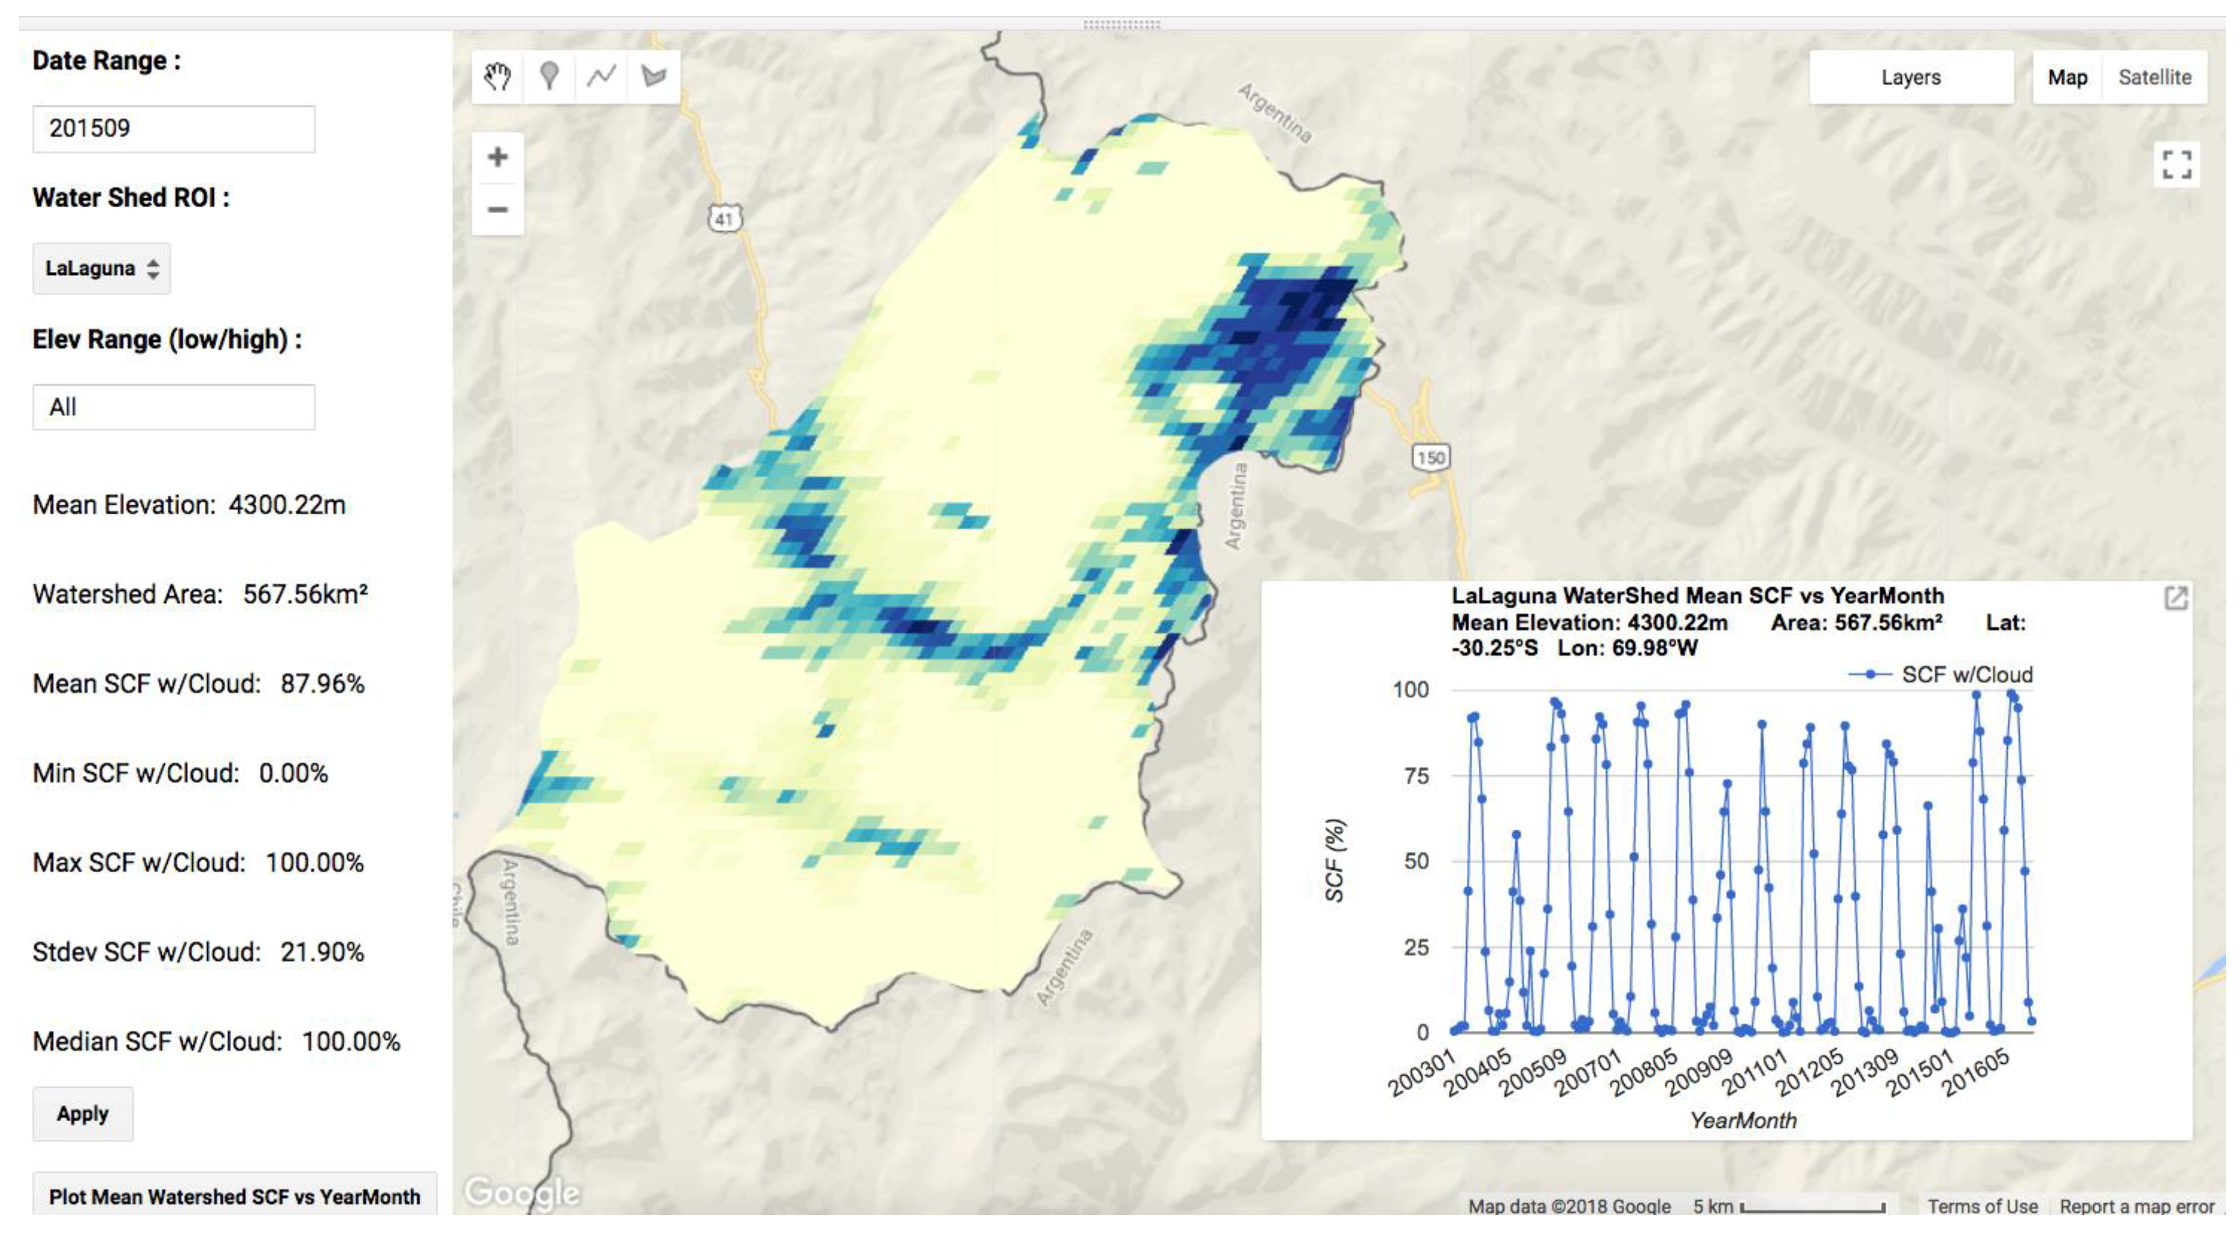The width and height of the screenshot is (2239, 1235).
Task: Toggle fullscreen map view
Action: click(x=2176, y=165)
